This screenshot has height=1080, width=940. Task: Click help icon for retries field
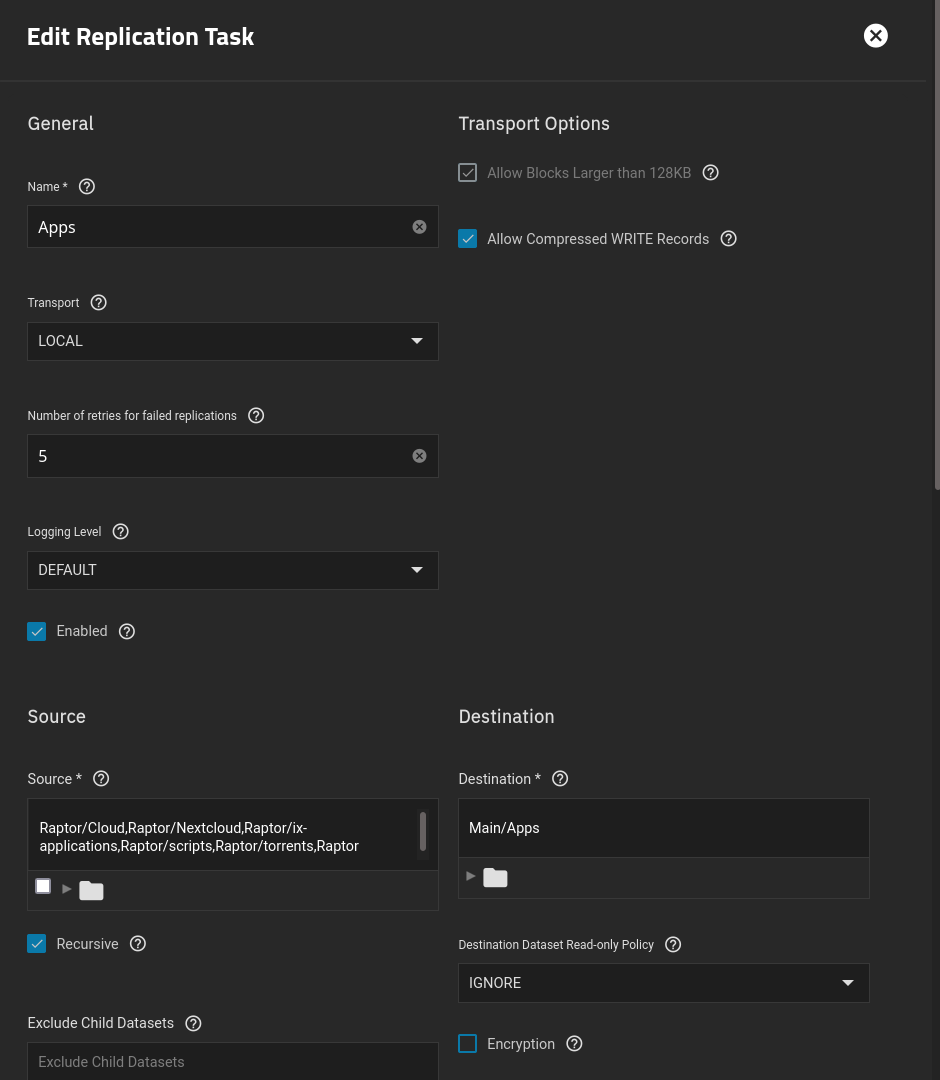[256, 416]
